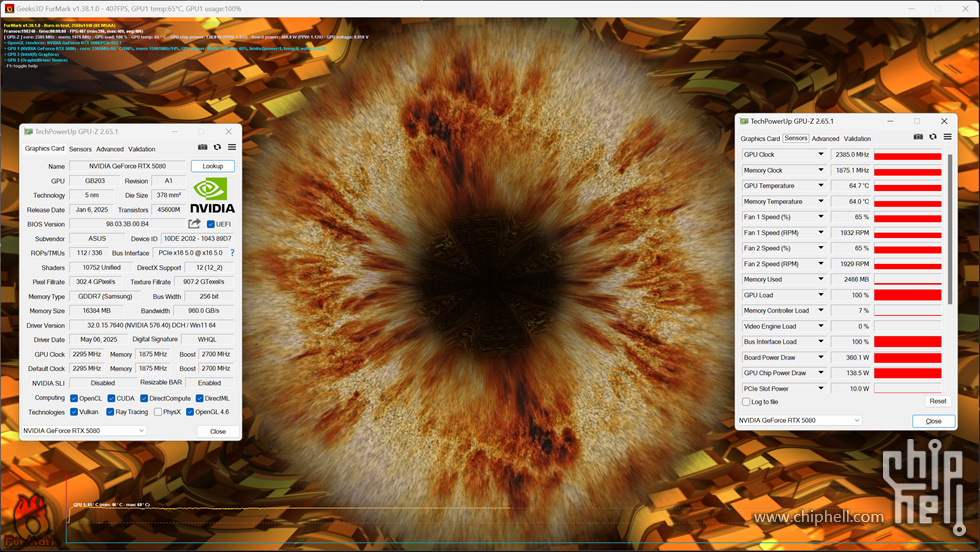
Task: Toggle Vulkan technology checkbox
Action: (x=74, y=412)
